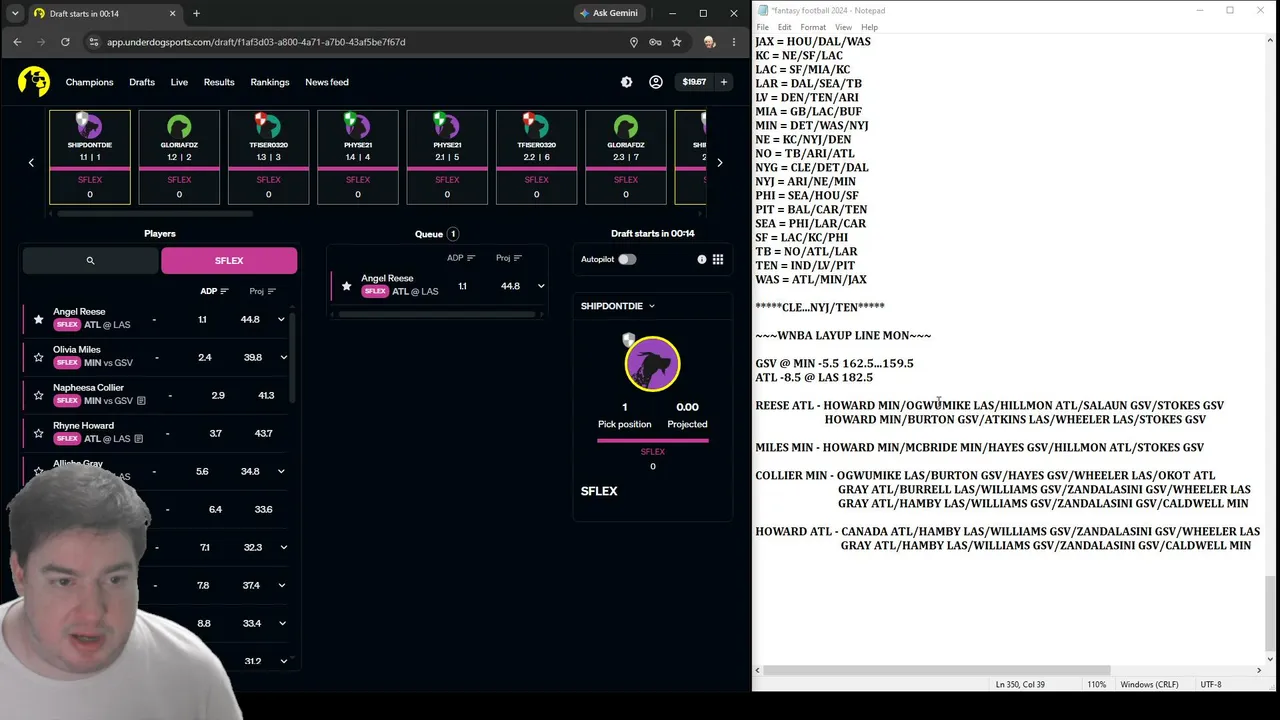Open the draft info icon
The width and height of the screenshot is (1280, 720).
pyautogui.click(x=702, y=259)
